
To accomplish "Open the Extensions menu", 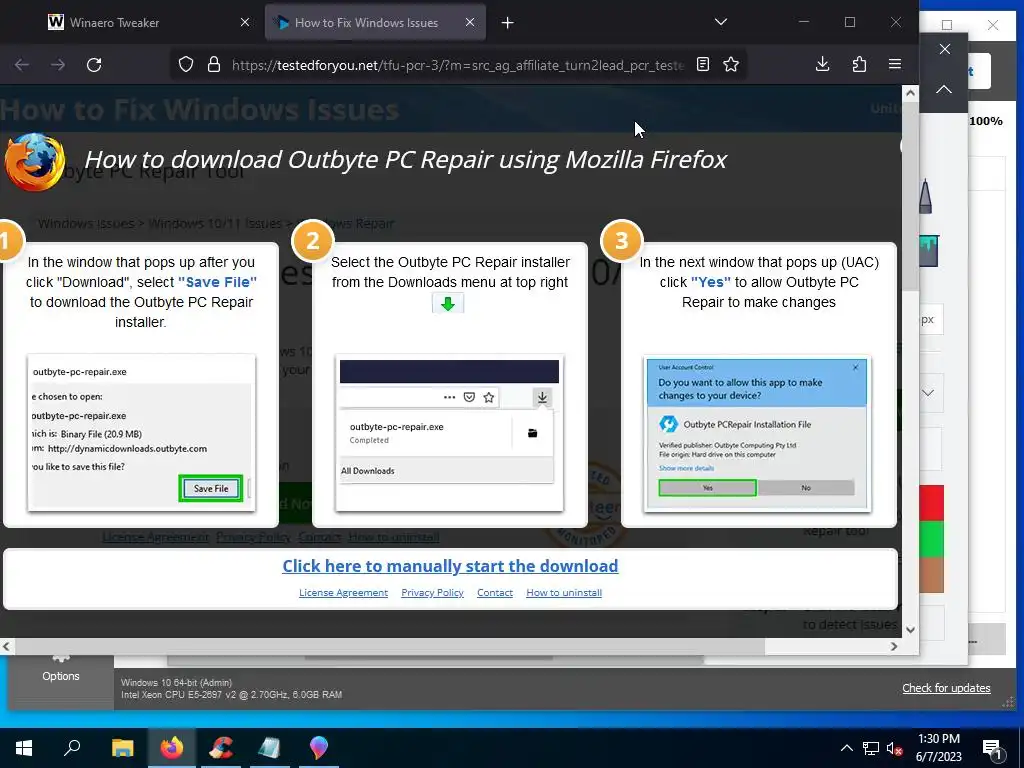I will click(859, 64).
